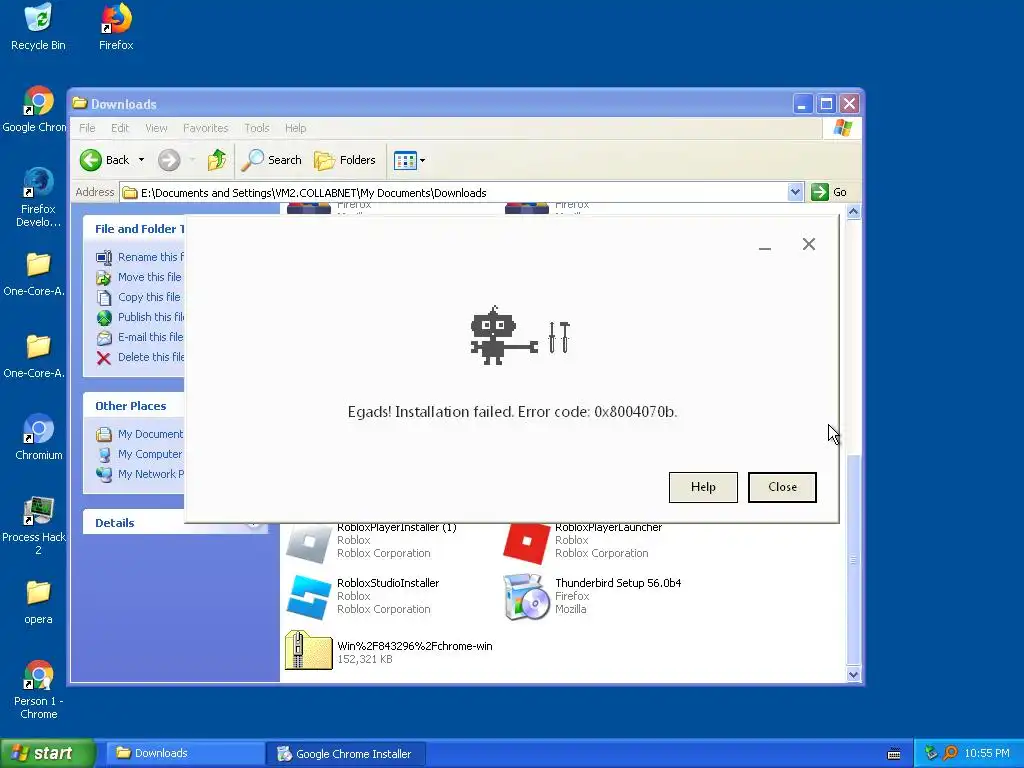Open the Favorites menu
Viewport: 1024px width, 768px height.
[206, 128]
